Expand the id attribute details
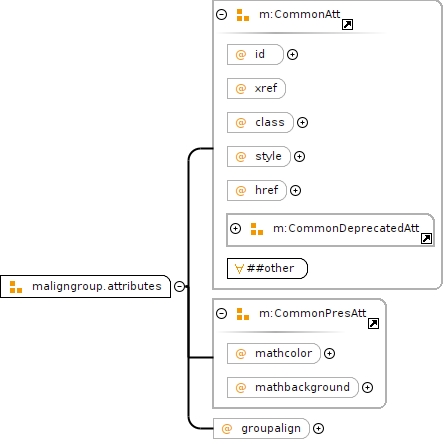Image resolution: width=444 pixels, height=444 pixels. coord(292,54)
